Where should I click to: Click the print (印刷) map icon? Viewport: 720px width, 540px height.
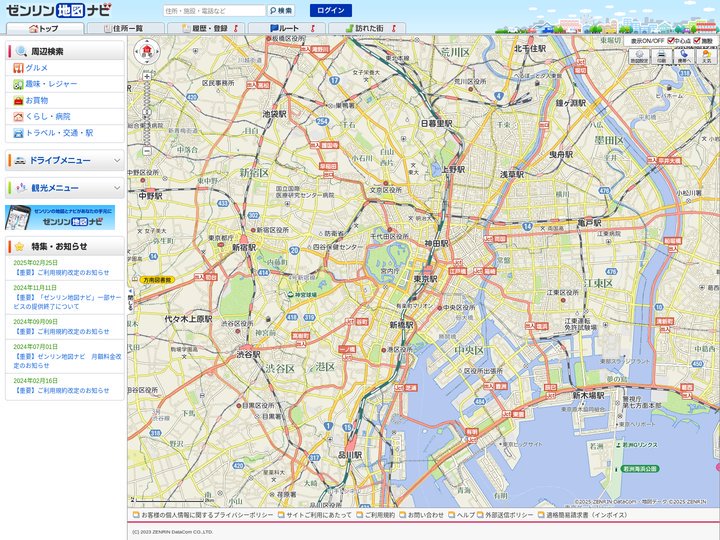pyautogui.click(x=661, y=56)
